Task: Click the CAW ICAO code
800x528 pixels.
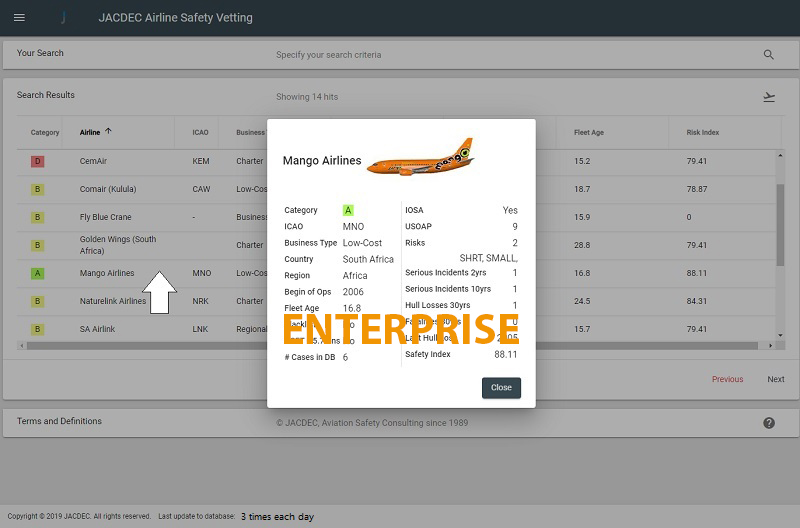Action: coord(201,189)
